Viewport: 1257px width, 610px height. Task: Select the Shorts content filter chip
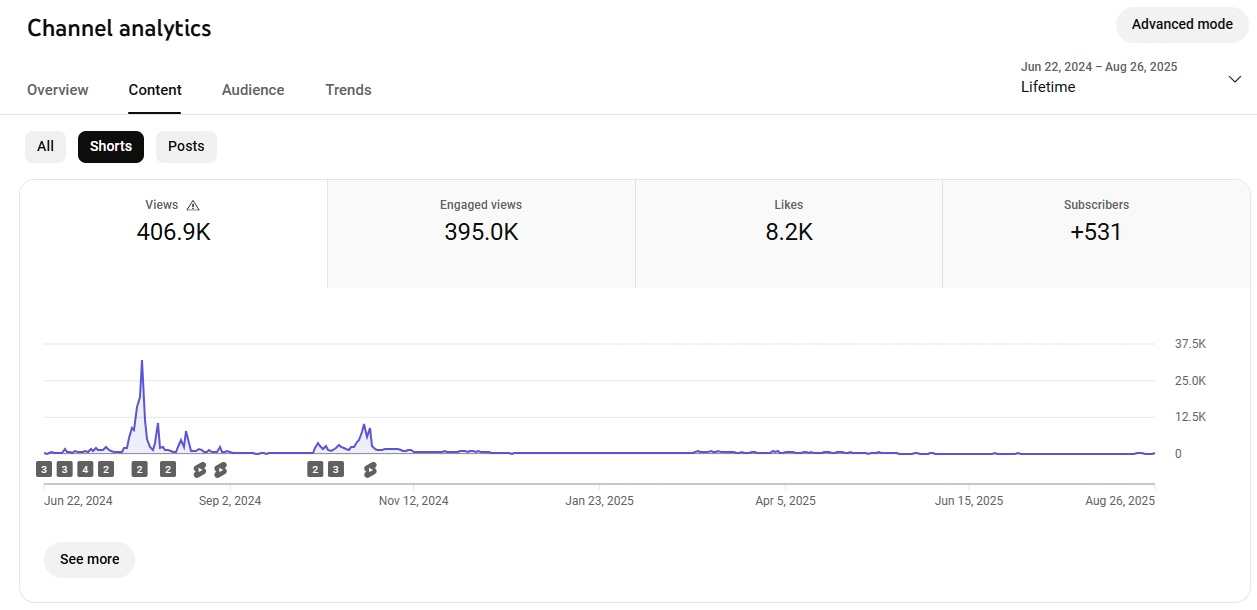(111, 146)
